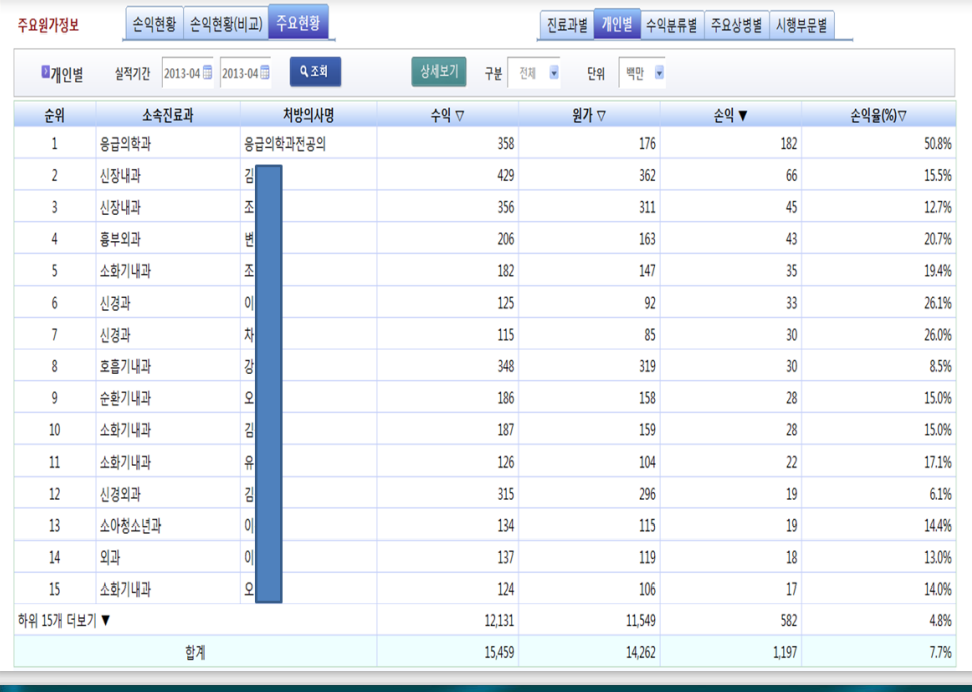Click the 조회 search button
This screenshot has width=972, height=692.
click(315, 72)
